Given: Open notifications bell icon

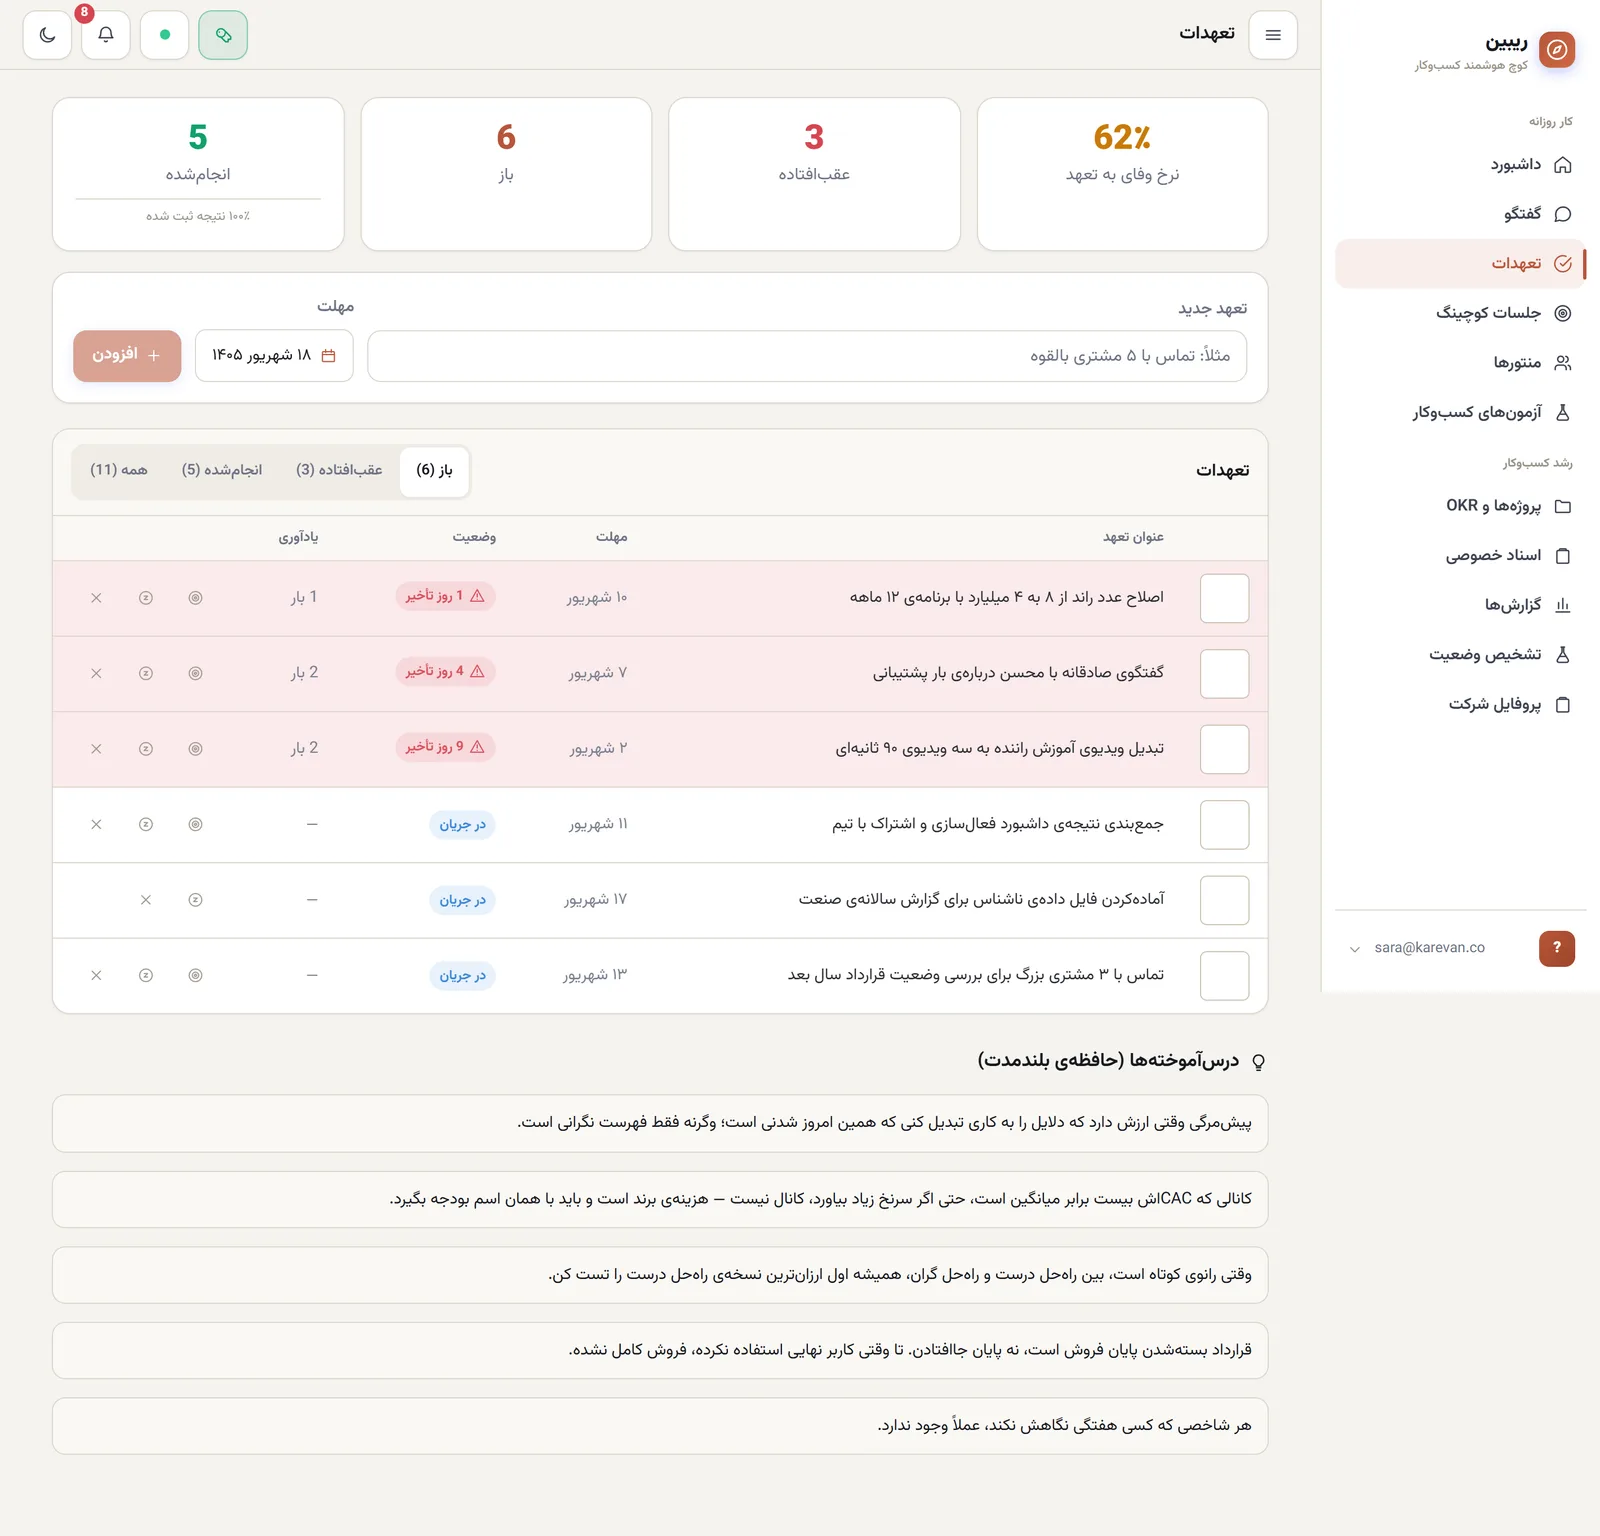Looking at the screenshot, I should [106, 35].
